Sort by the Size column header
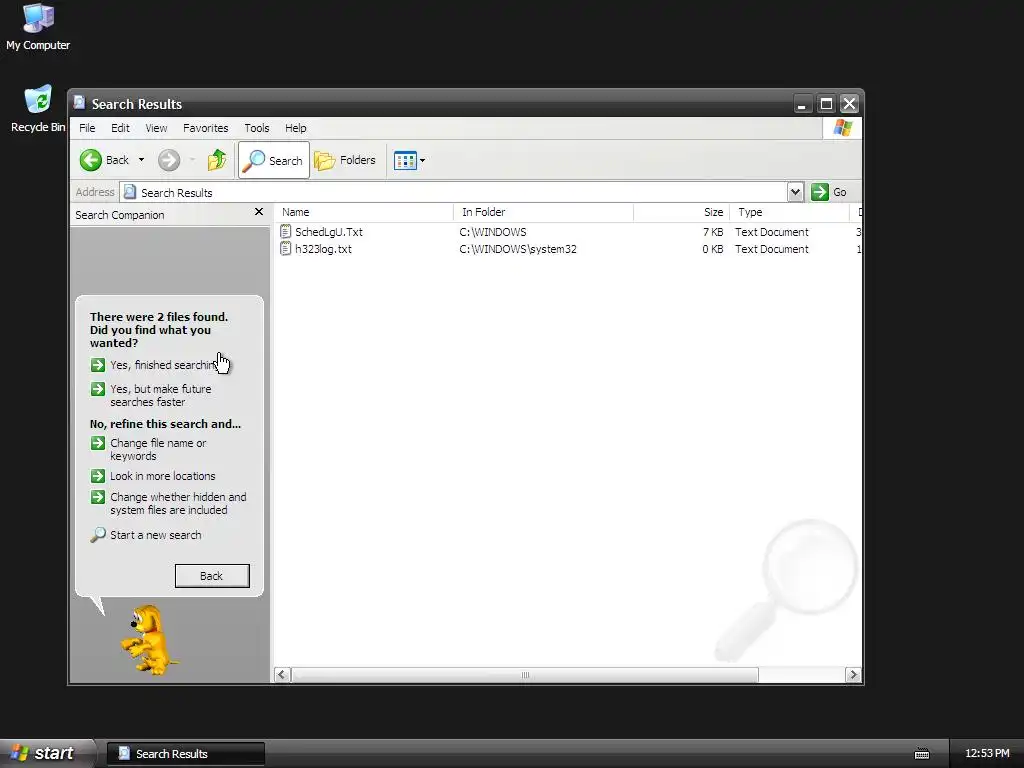Viewport: 1024px width, 768px height. coord(681,212)
